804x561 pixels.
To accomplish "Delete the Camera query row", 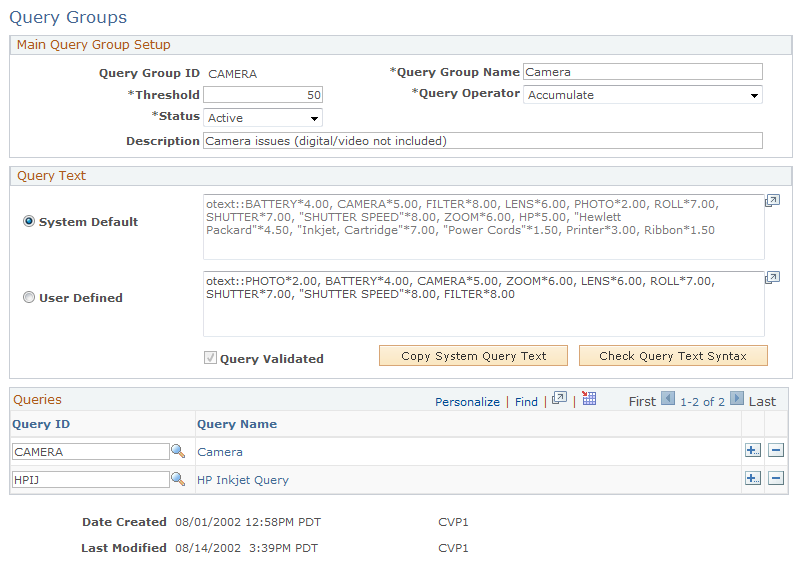I will point(776,450).
